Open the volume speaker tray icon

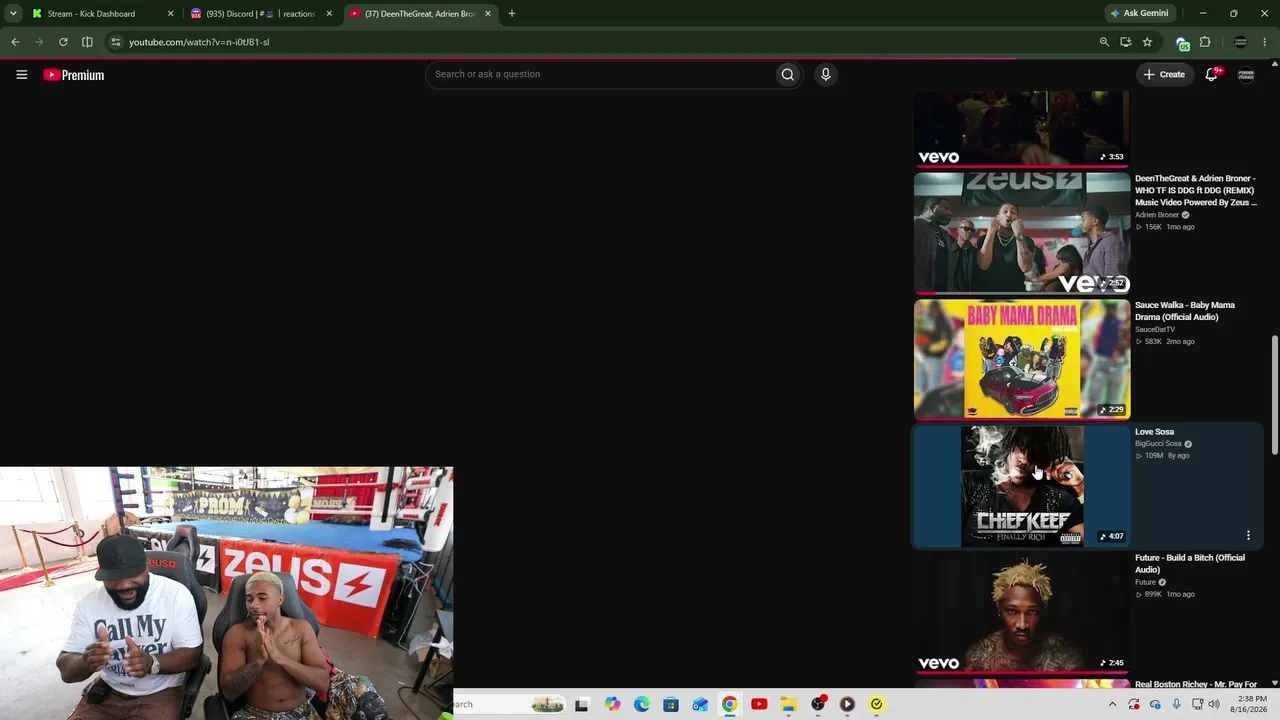pyautogui.click(x=1214, y=704)
